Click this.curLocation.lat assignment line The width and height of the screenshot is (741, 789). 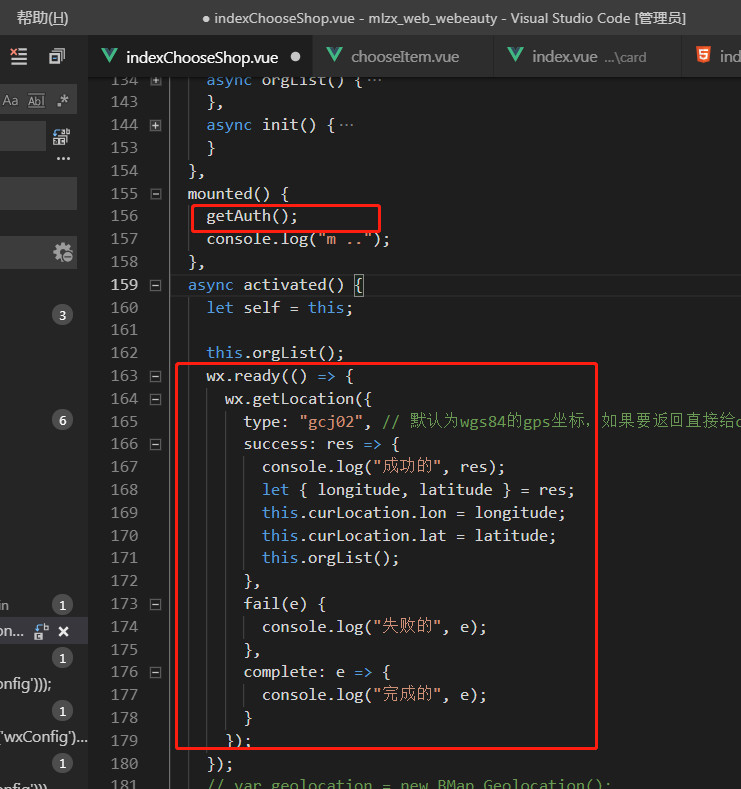pos(409,536)
